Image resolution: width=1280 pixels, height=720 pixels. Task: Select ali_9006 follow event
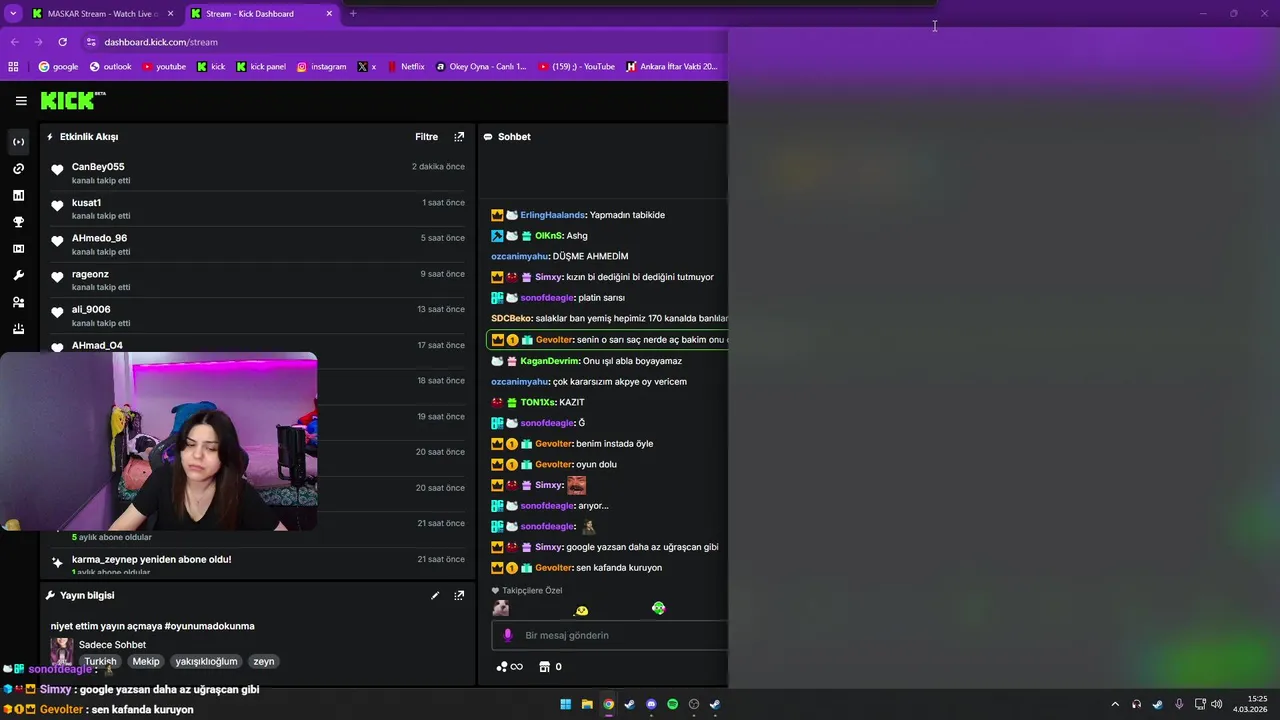(258, 316)
